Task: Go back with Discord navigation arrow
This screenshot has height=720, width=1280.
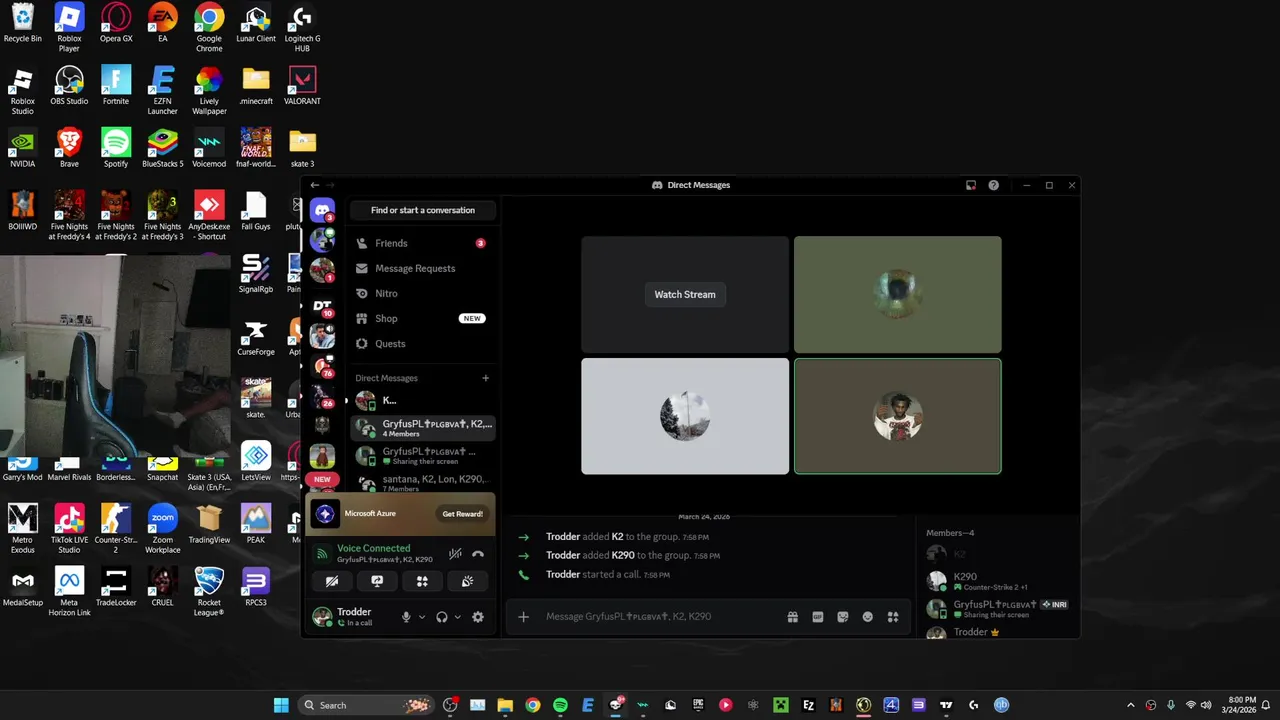Action: point(315,185)
